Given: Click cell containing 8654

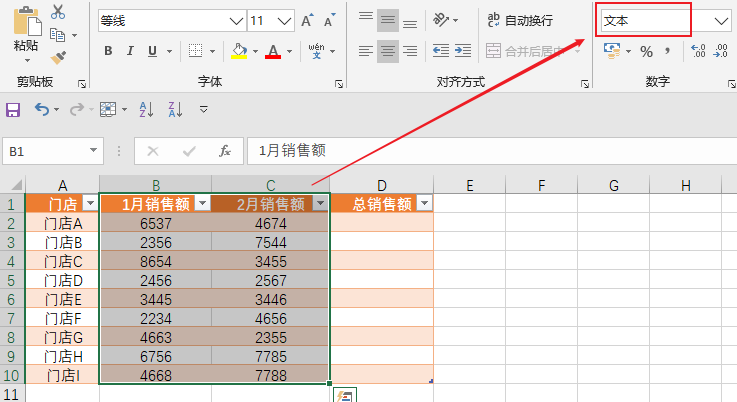Looking at the screenshot, I should point(156,261).
